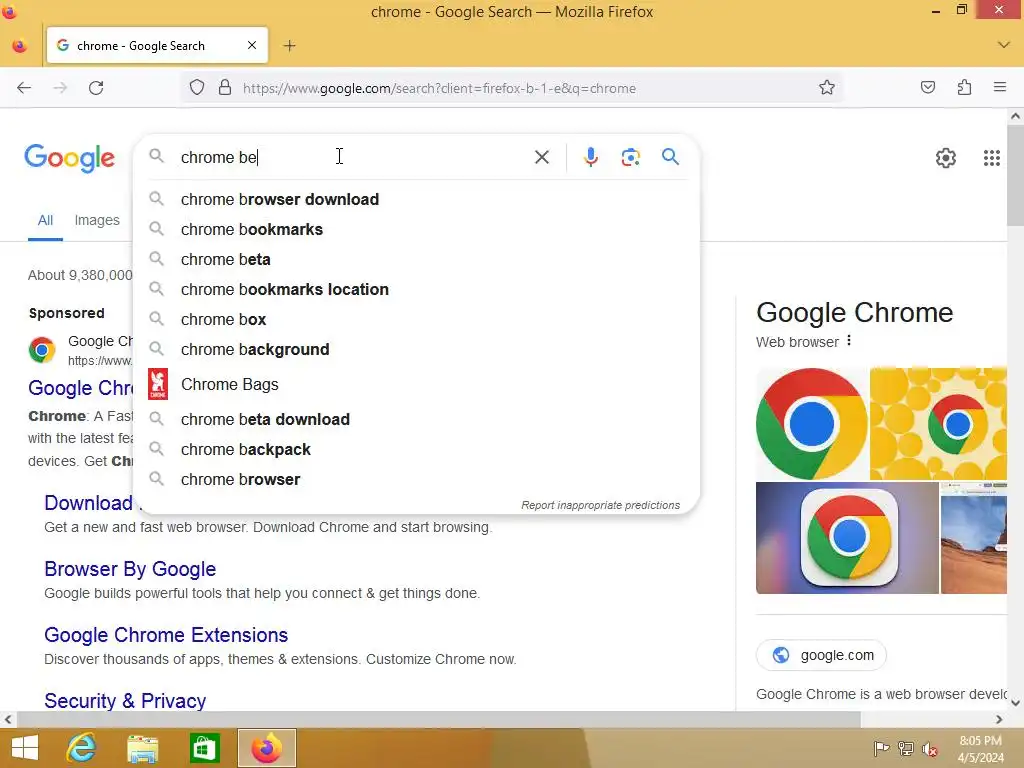The height and width of the screenshot is (768, 1024).
Task: Click the network tray icon
Action: 905,749
